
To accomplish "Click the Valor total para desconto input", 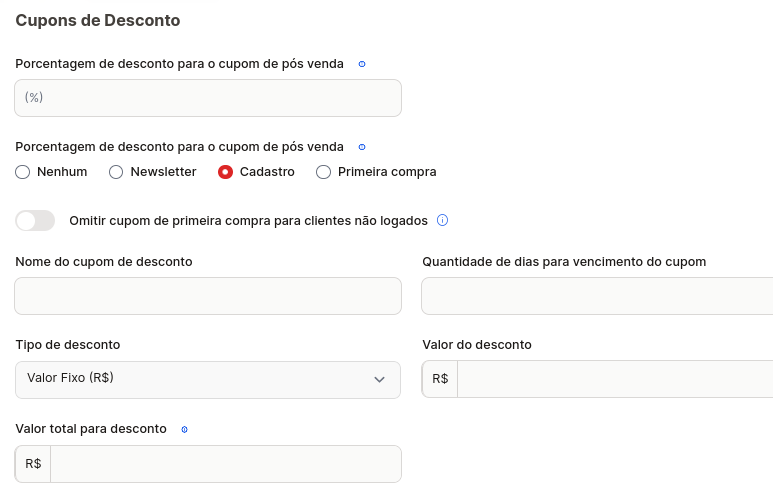I will [x=226, y=464].
